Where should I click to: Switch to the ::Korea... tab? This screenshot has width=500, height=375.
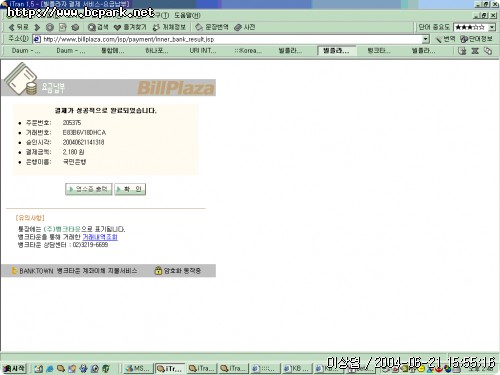248,51
